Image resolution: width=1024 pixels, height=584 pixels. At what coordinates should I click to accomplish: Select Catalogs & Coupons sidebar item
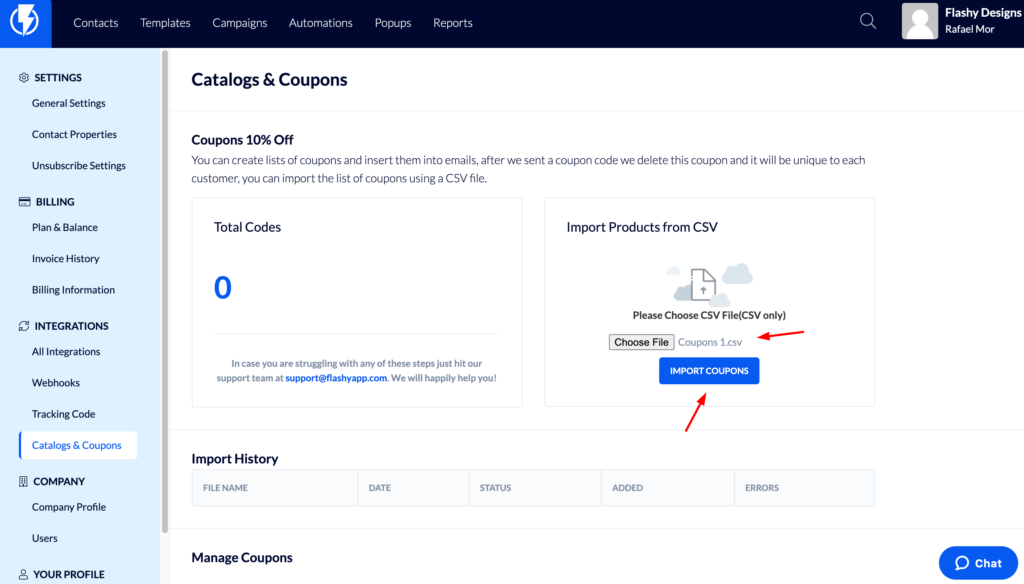pyautogui.click(x=78, y=445)
